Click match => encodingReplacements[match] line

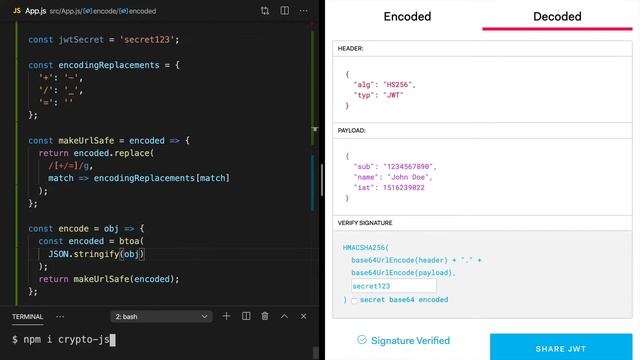(x=139, y=179)
